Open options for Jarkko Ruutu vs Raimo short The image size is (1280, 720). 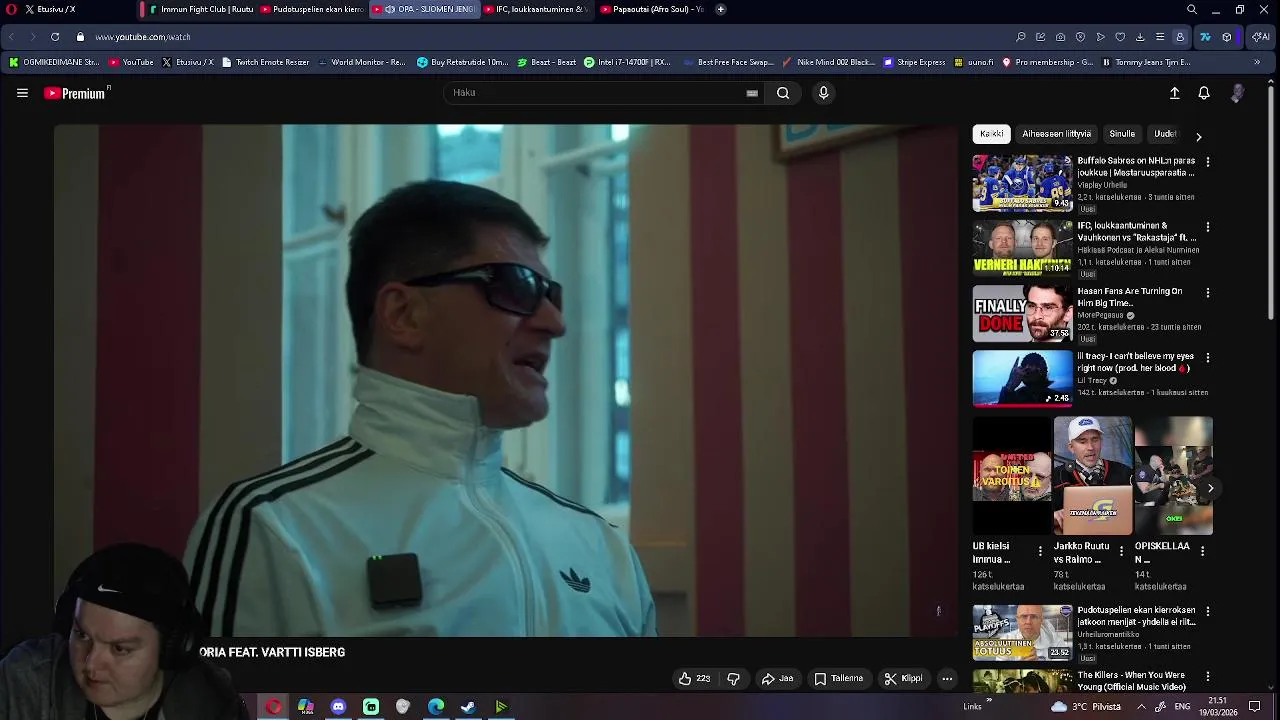(1121, 551)
